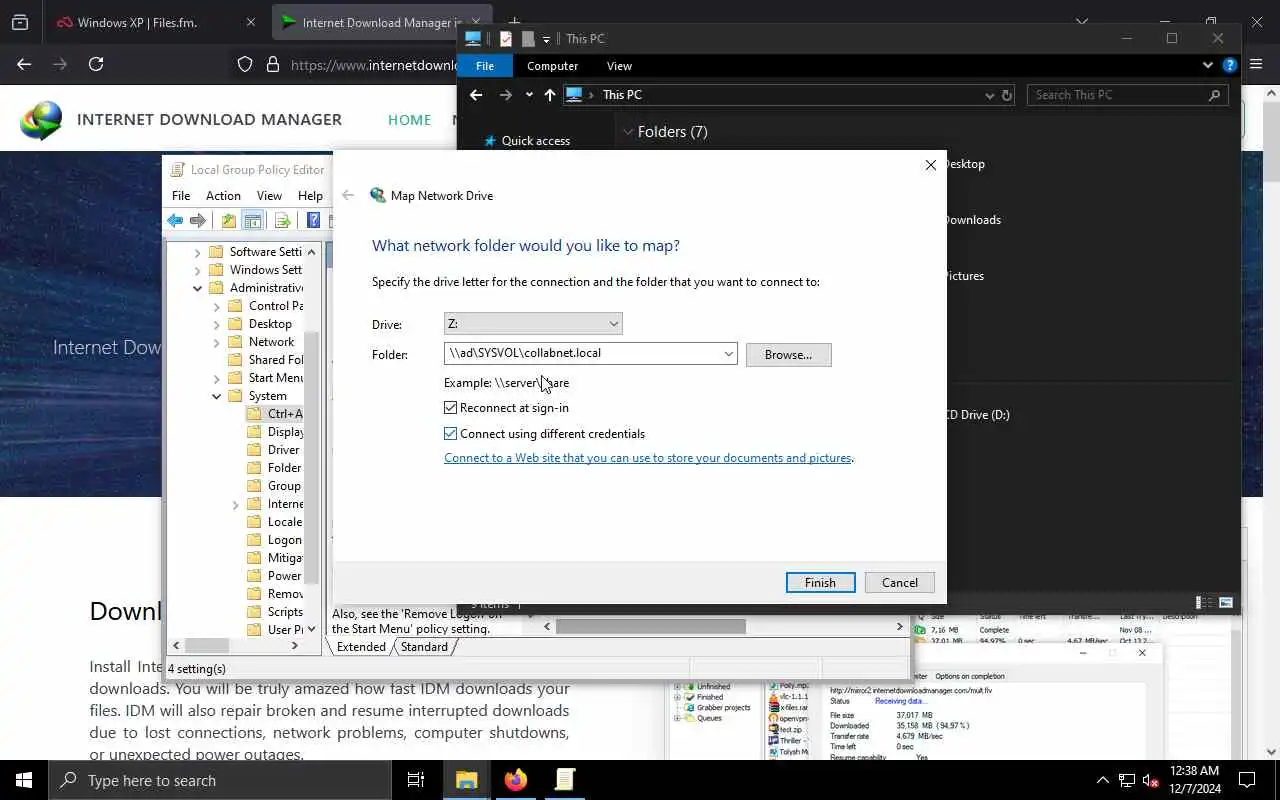Viewport: 1280px width, 800px height.
Task: Click Policy Editor right pane horizontal scrollbar
Action: [722, 627]
